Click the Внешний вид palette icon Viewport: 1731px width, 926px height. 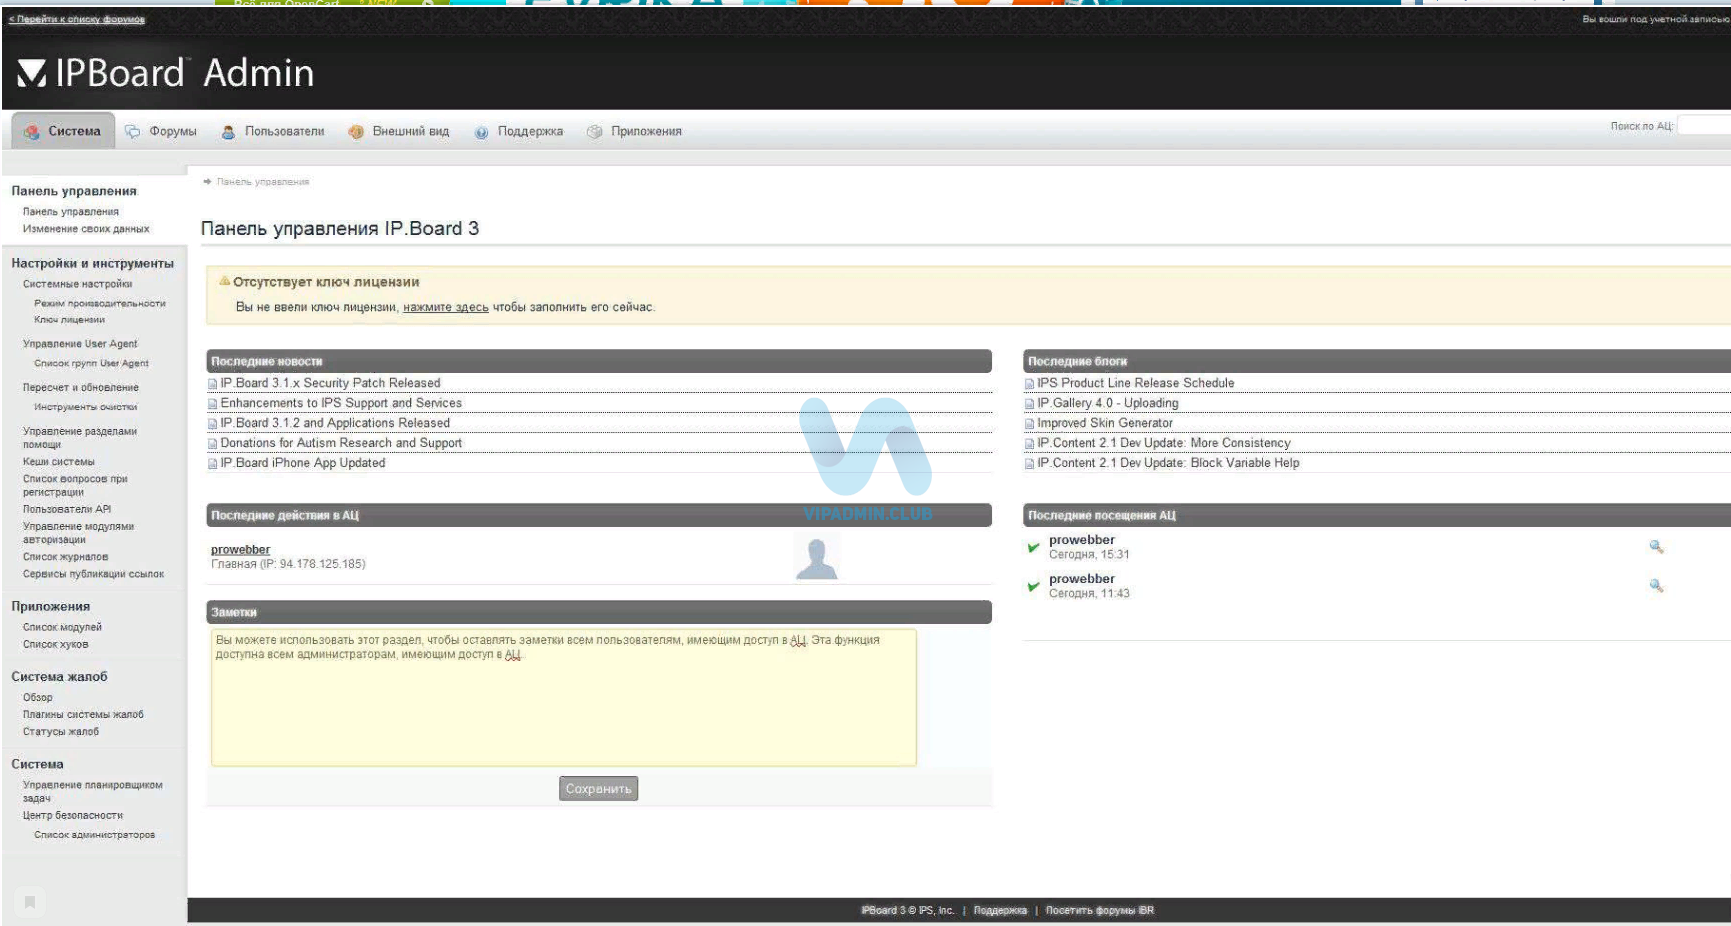click(355, 132)
